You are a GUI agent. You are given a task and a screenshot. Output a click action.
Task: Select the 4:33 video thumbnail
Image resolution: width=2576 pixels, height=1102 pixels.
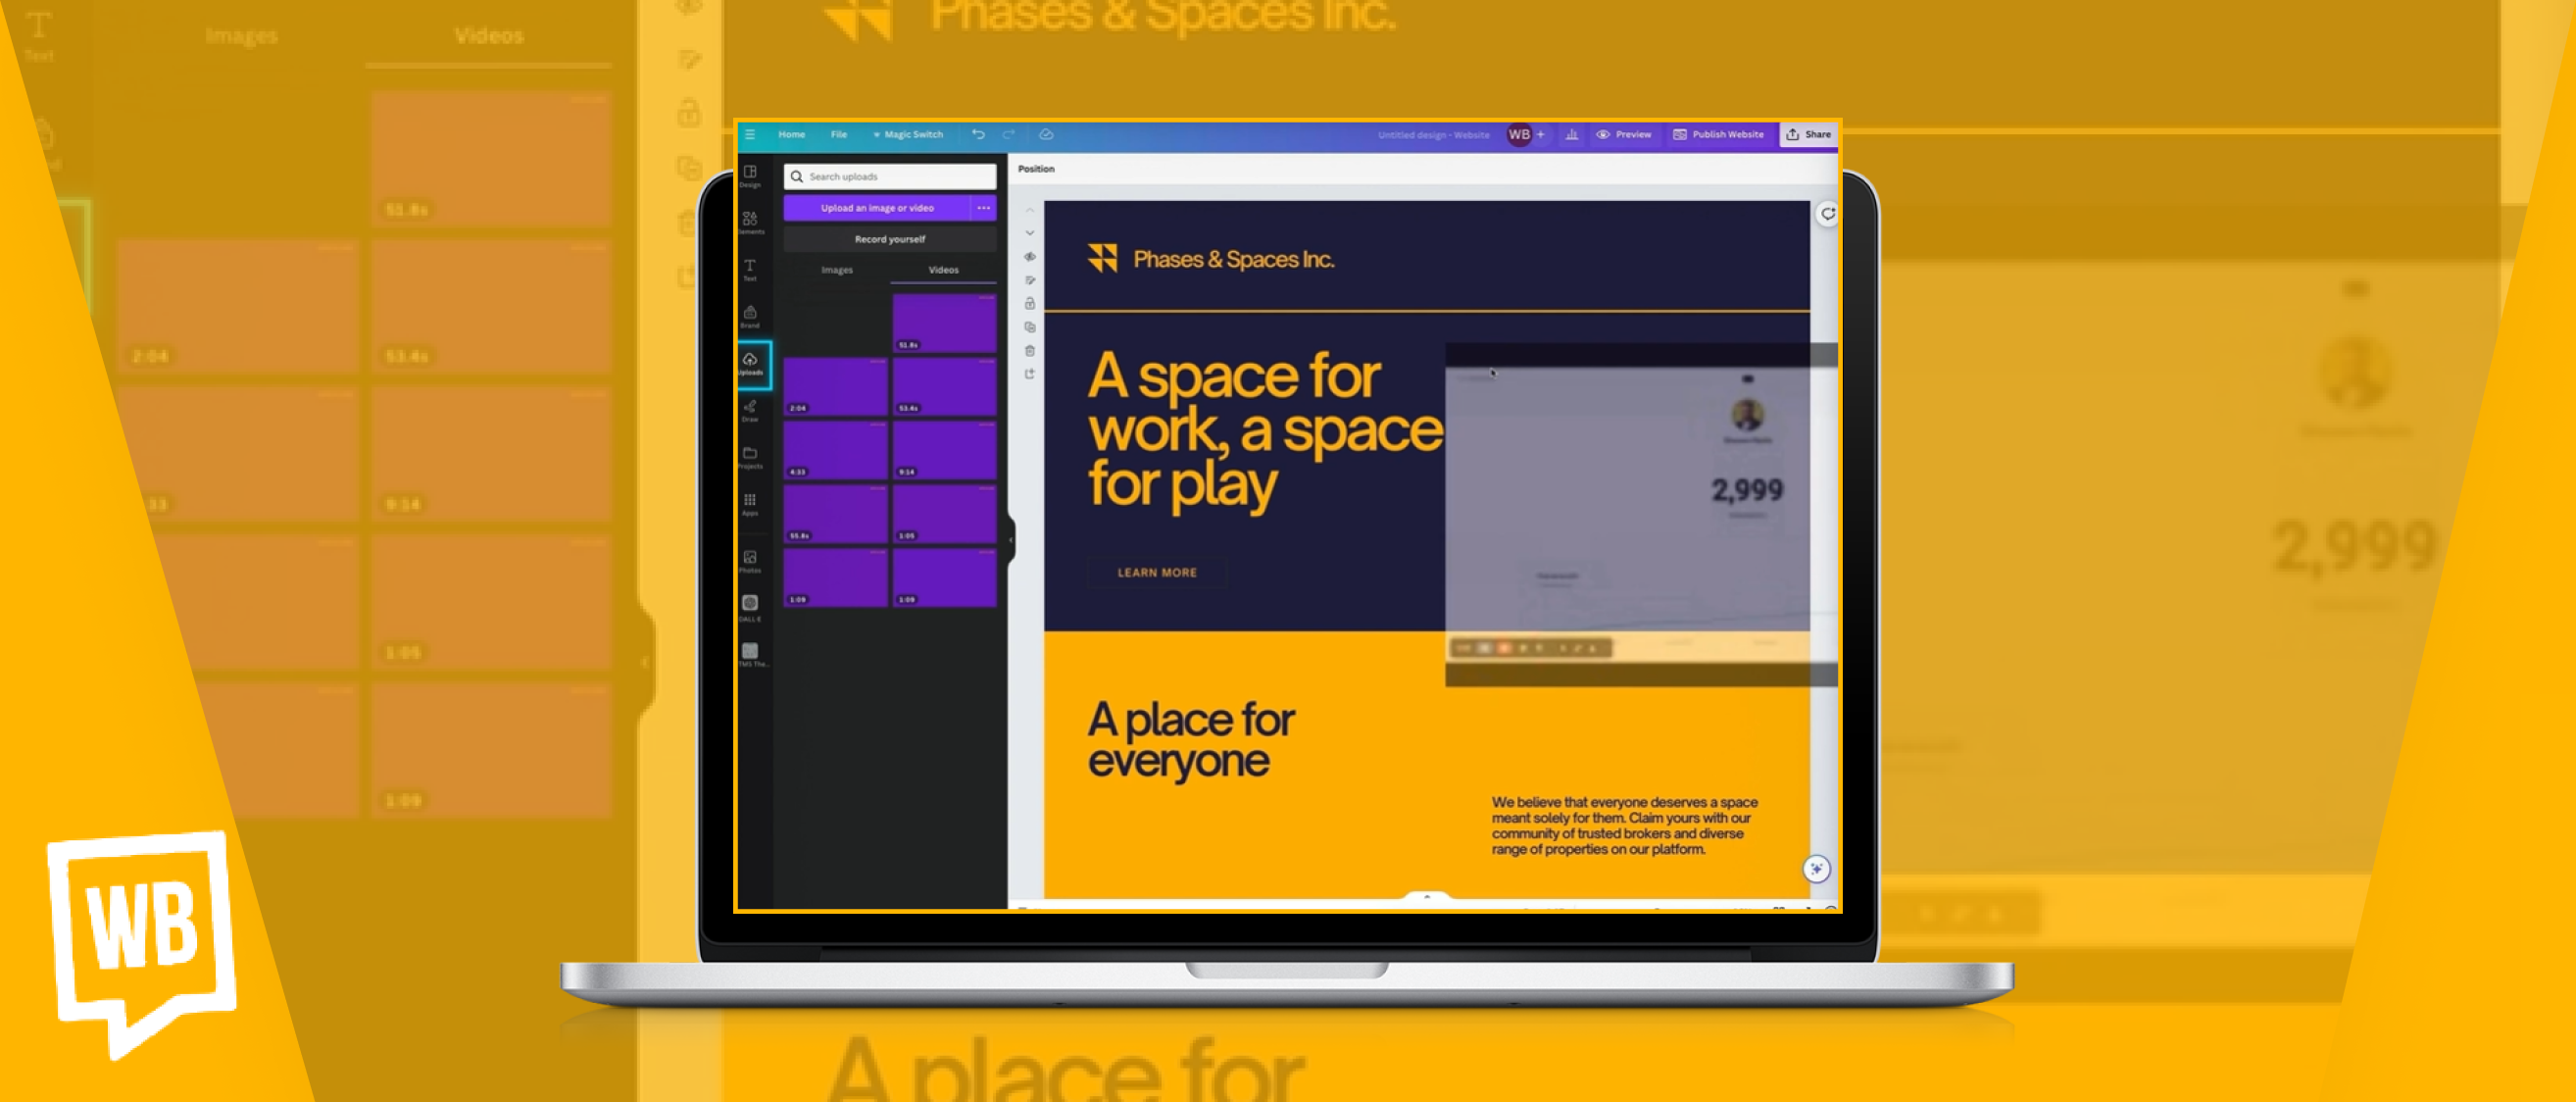(835, 450)
